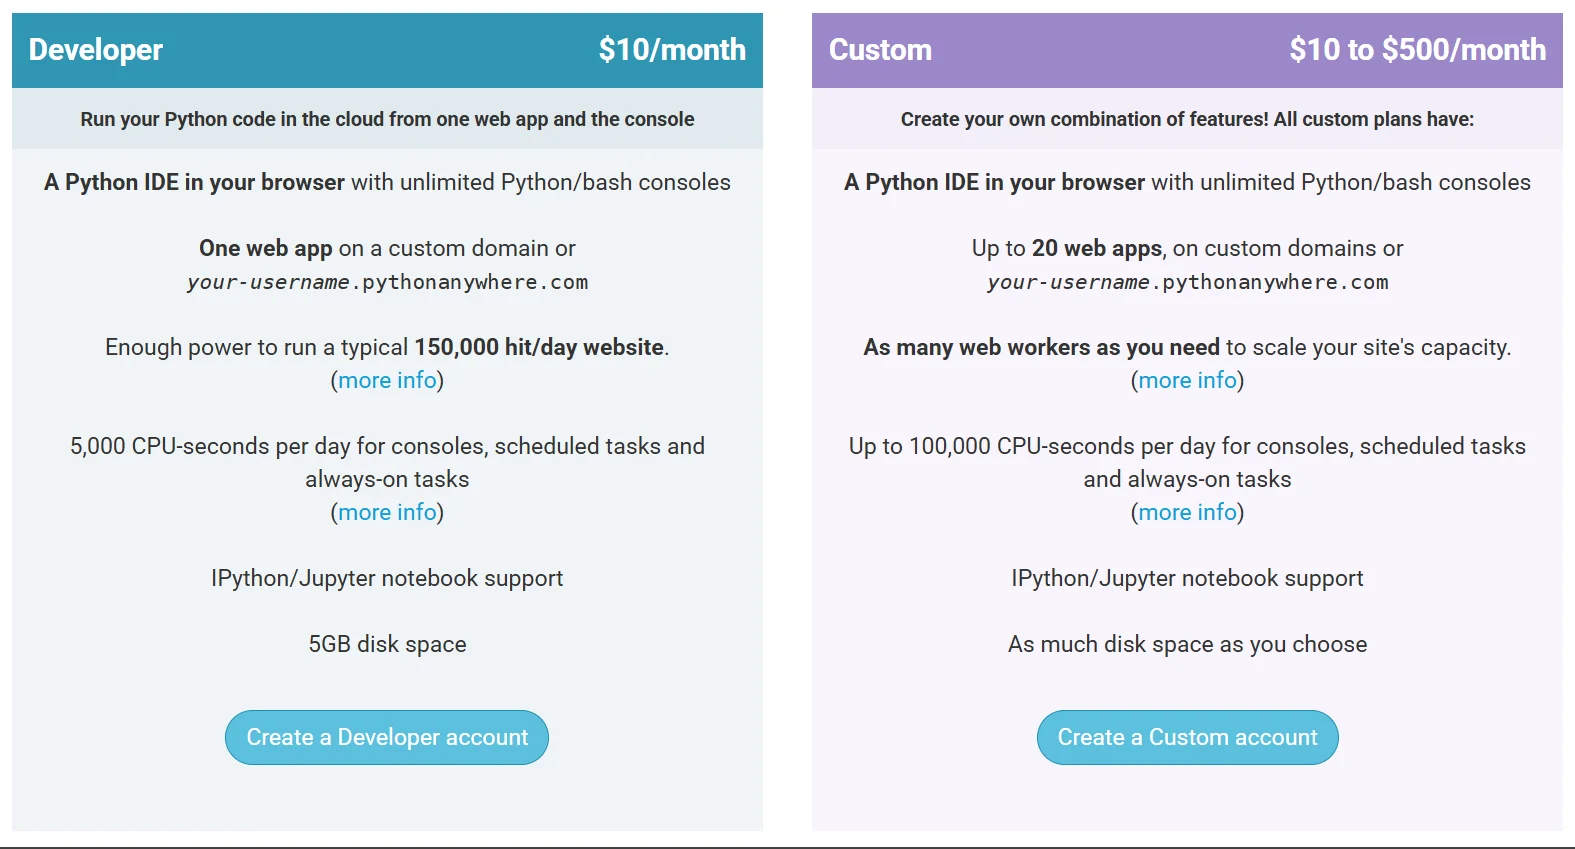This screenshot has height=849, width=1575.
Task: Click the Custom plan's pythonanywhere.com domain text
Action: 1187,282
